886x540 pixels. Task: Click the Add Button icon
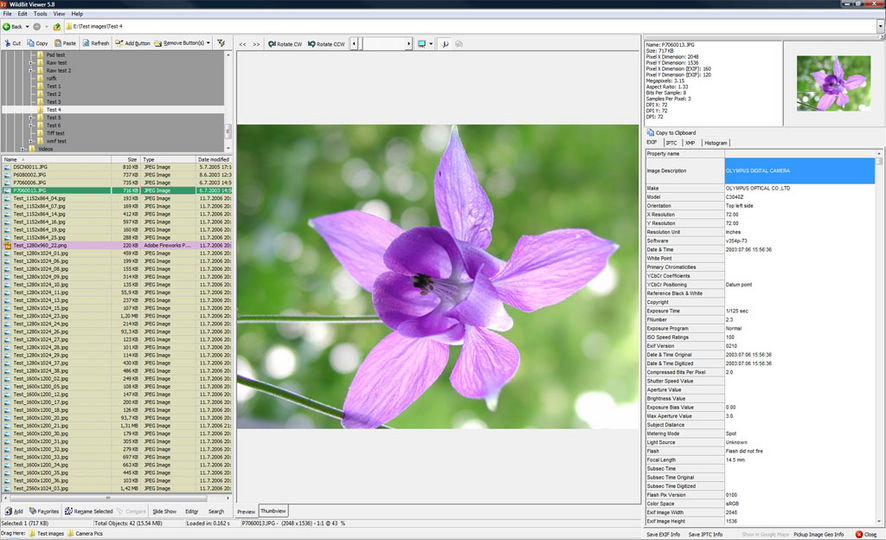(119, 43)
